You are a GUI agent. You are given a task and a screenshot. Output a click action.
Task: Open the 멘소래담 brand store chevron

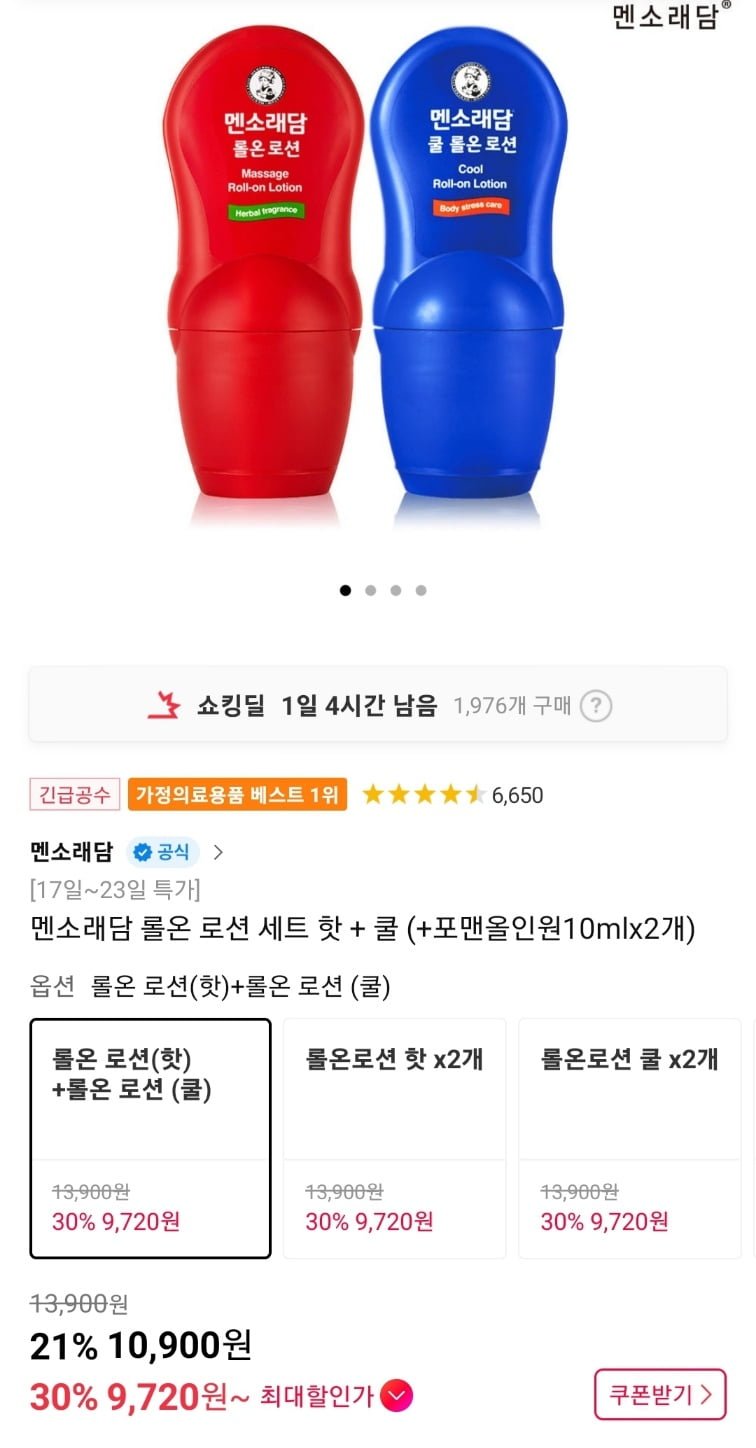[219, 852]
